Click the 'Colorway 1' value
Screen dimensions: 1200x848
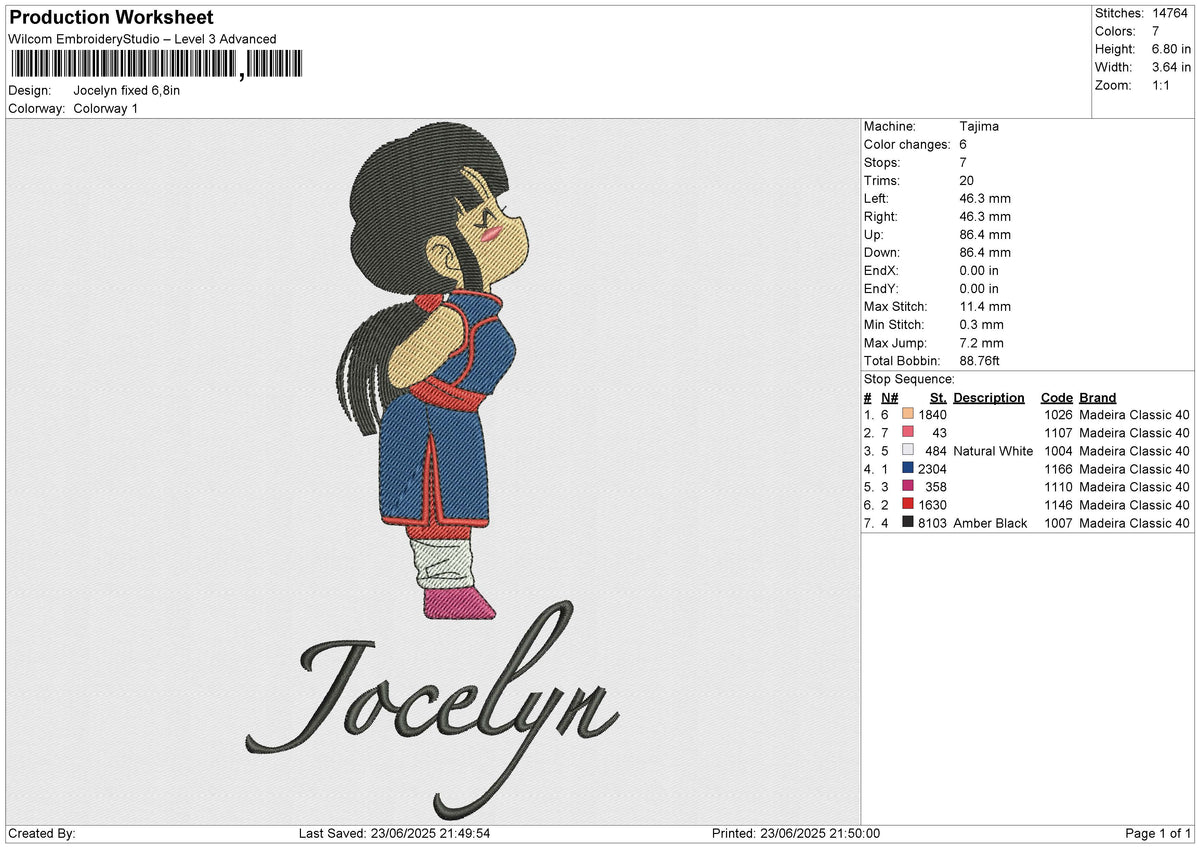pos(106,108)
